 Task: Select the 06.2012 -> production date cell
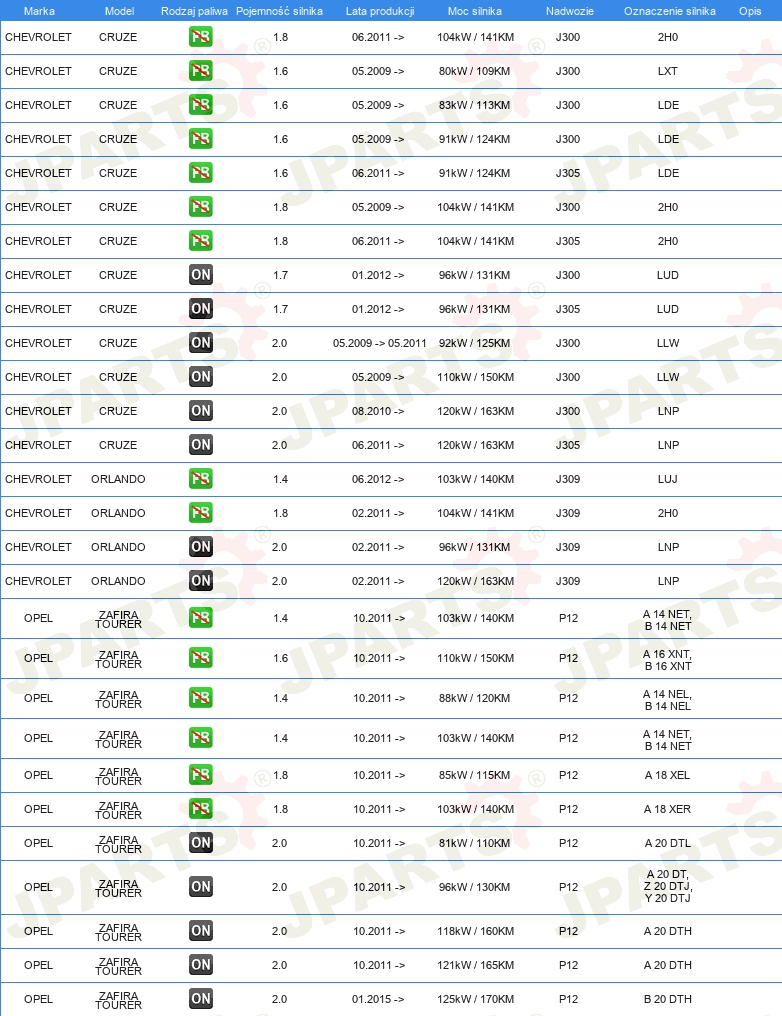378,479
